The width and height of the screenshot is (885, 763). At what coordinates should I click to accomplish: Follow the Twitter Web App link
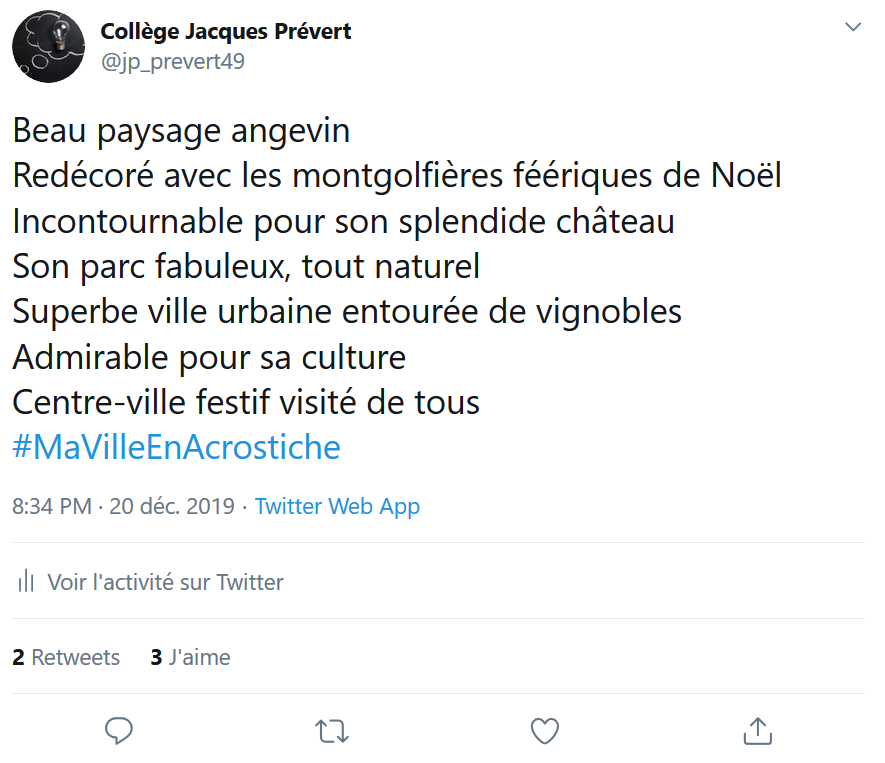tap(337, 506)
